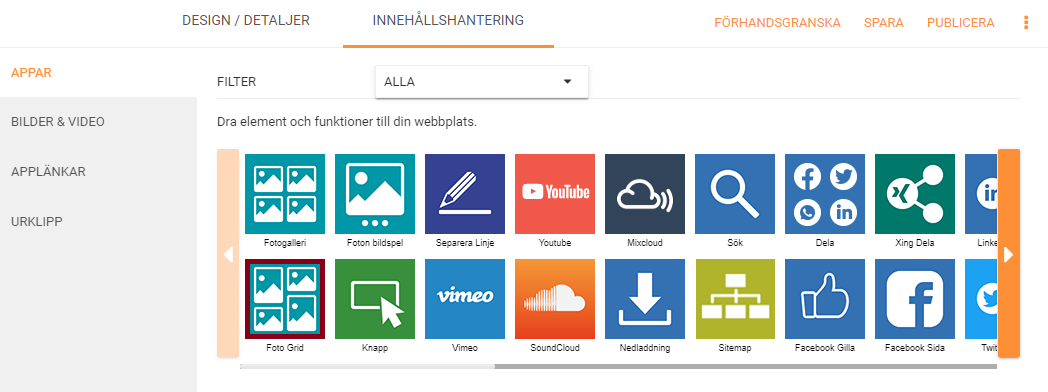Select the SoundCloud app icon
The height and width of the screenshot is (392, 1048).
tap(555, 299)
